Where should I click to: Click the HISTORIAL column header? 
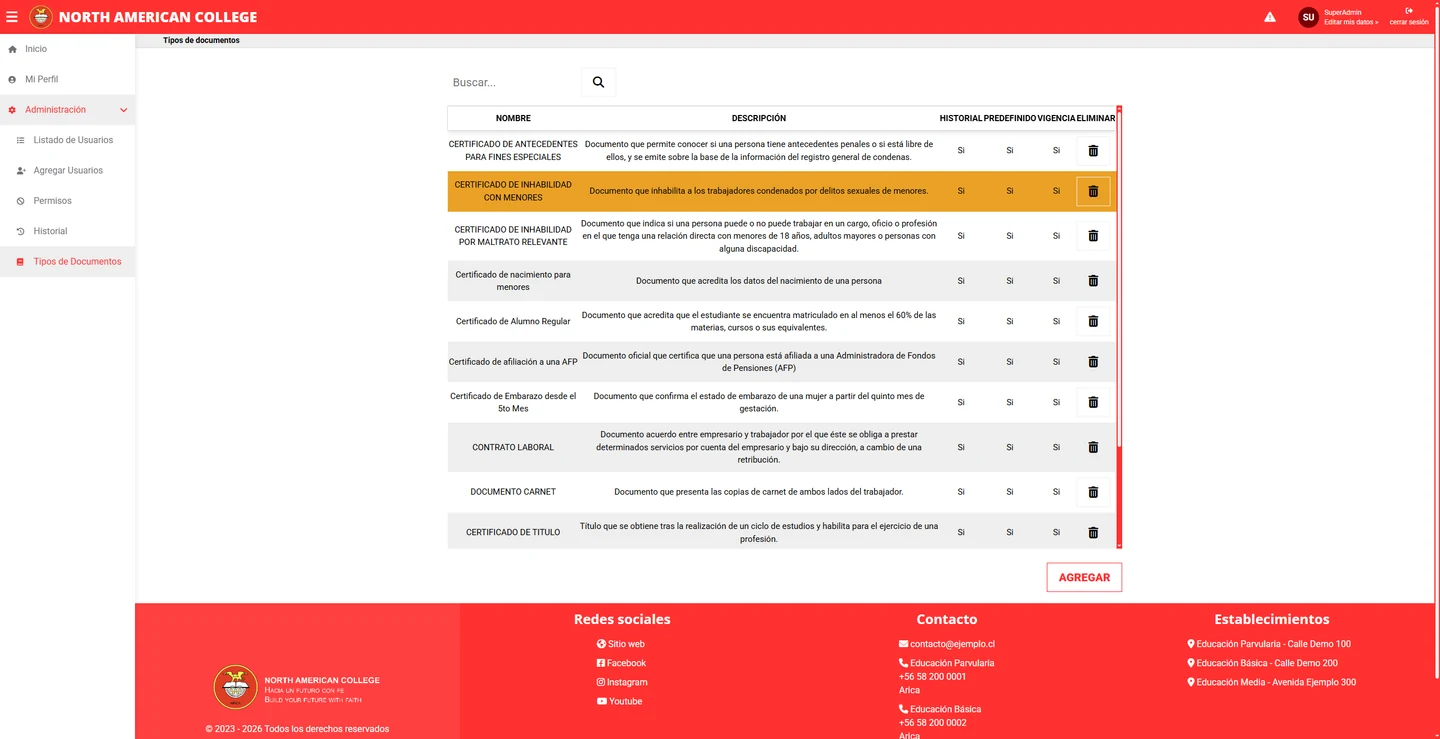click(x=961, y=118)
